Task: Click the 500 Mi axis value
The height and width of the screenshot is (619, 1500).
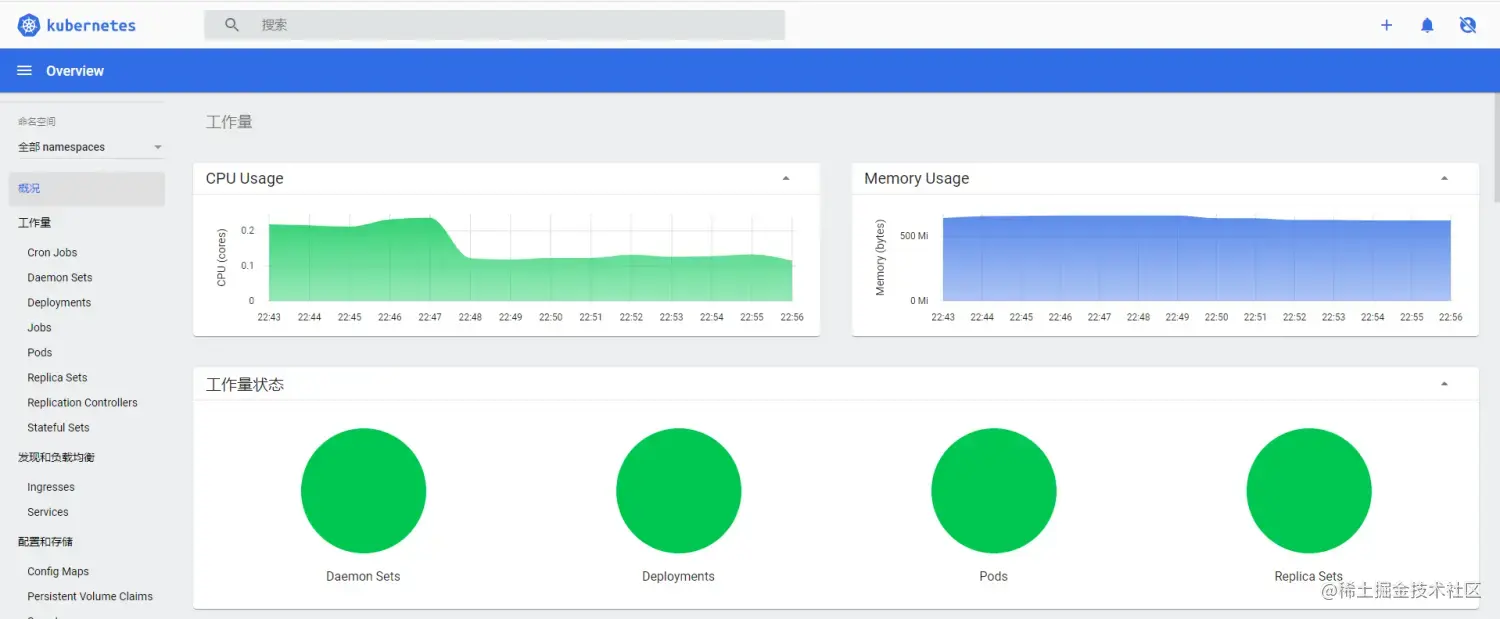Action: (914, 236)
